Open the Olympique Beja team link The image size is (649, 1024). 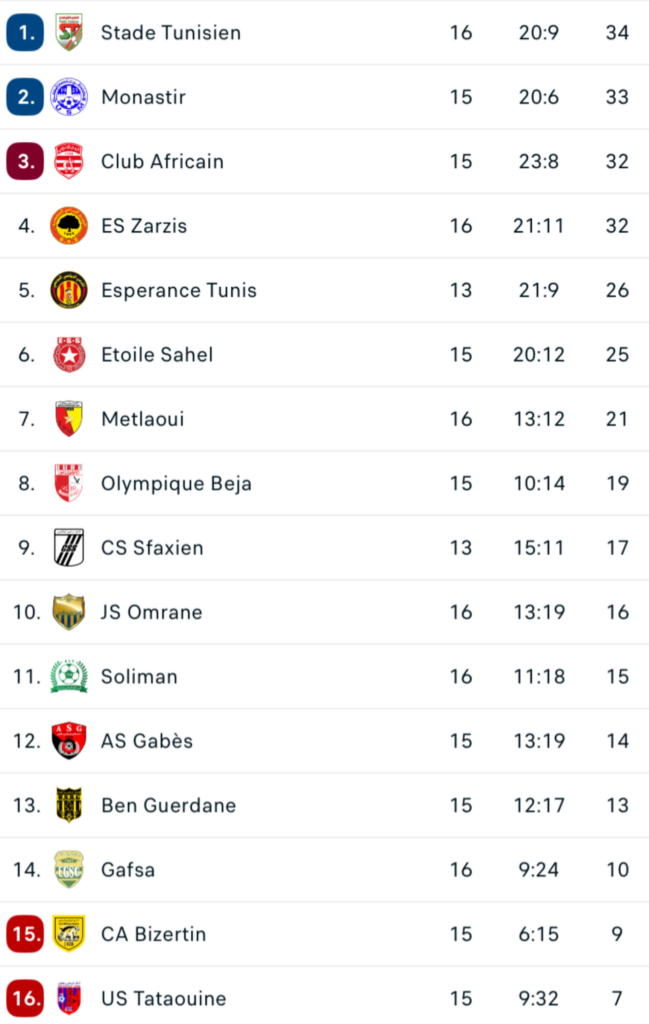(176, 484)
